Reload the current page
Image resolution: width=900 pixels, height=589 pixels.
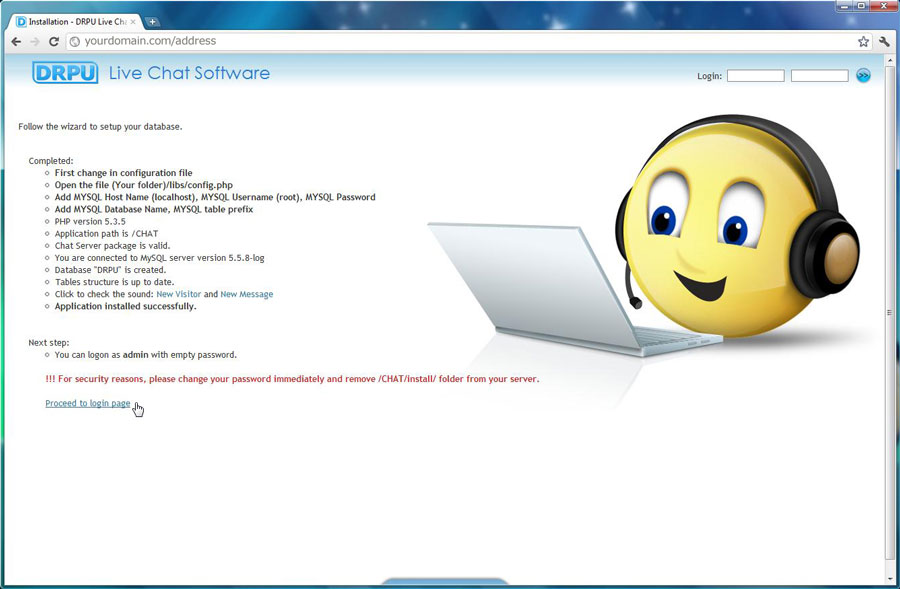(x=54, y=42)
